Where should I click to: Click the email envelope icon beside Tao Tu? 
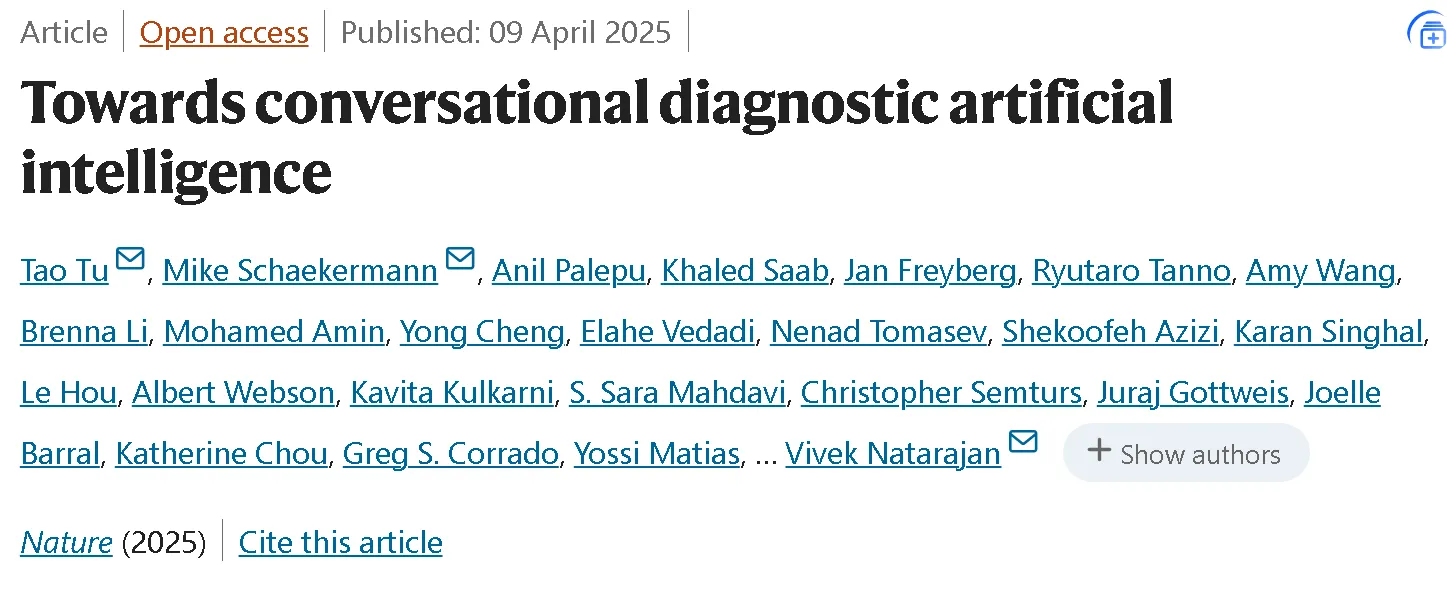point(130,260)
